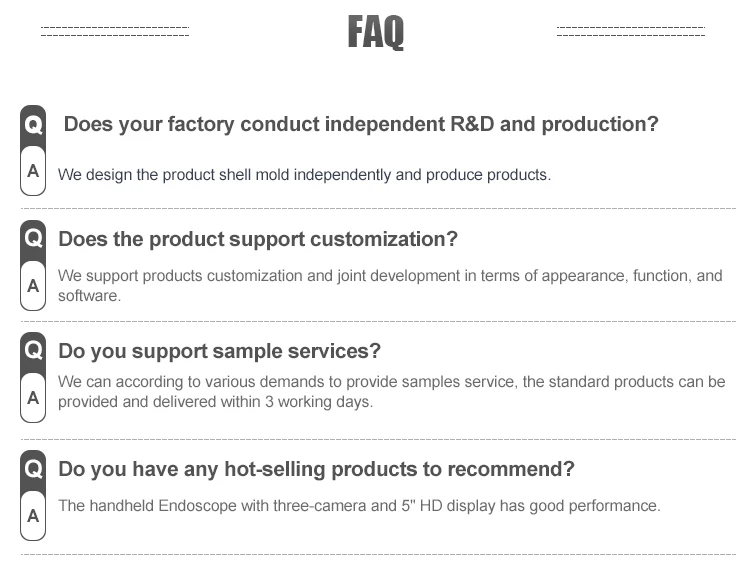
Task: Click the A icon beside the joint development answer
Action: point(33,286)
